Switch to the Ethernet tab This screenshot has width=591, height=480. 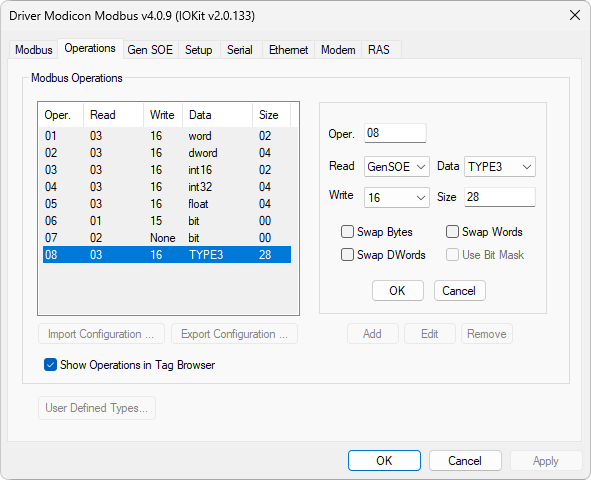[288, 50]
